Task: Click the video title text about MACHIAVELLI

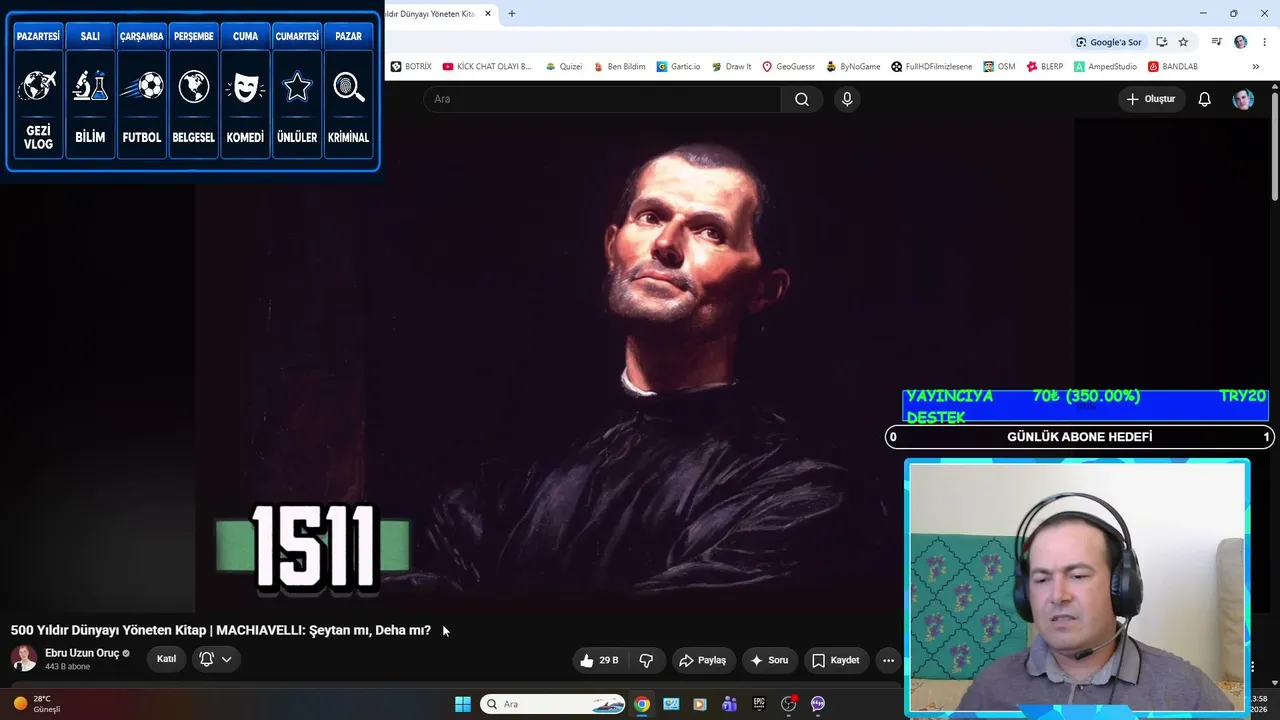Action: point(221,630)
